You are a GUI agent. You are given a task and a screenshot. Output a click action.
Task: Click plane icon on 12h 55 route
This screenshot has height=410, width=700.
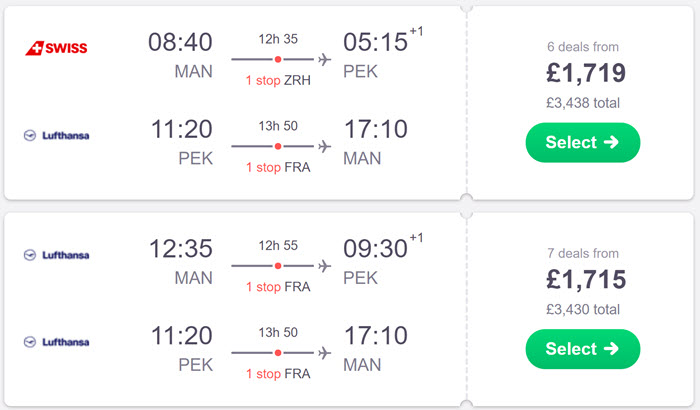click(x=325, y=266)
